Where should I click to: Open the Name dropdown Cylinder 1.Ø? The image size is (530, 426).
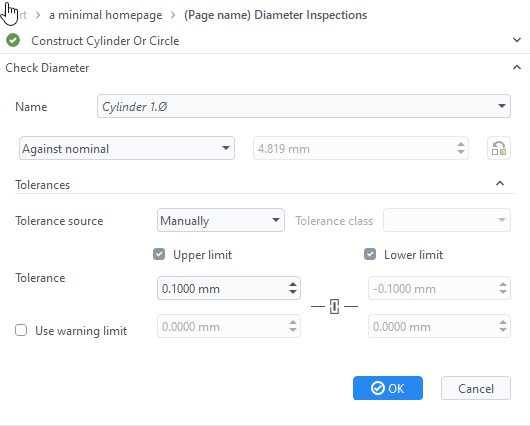coord(304,106)
